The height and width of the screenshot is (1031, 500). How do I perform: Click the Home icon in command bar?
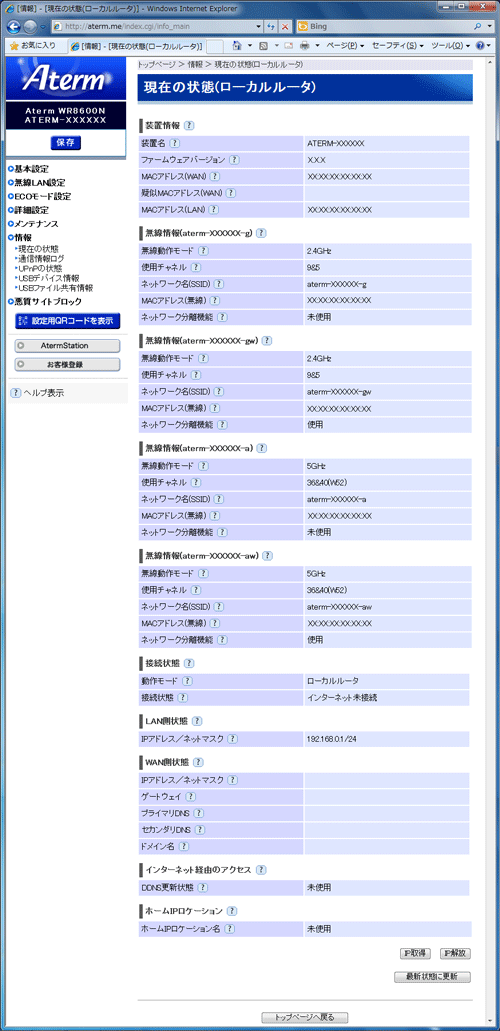click(238, 46)
